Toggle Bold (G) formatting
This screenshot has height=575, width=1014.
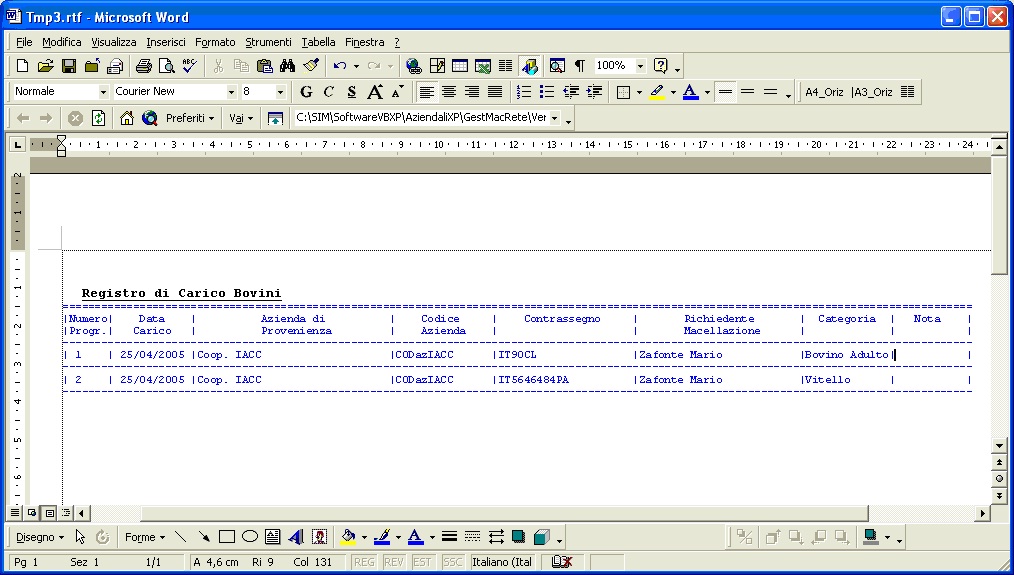tap(306, 92)
